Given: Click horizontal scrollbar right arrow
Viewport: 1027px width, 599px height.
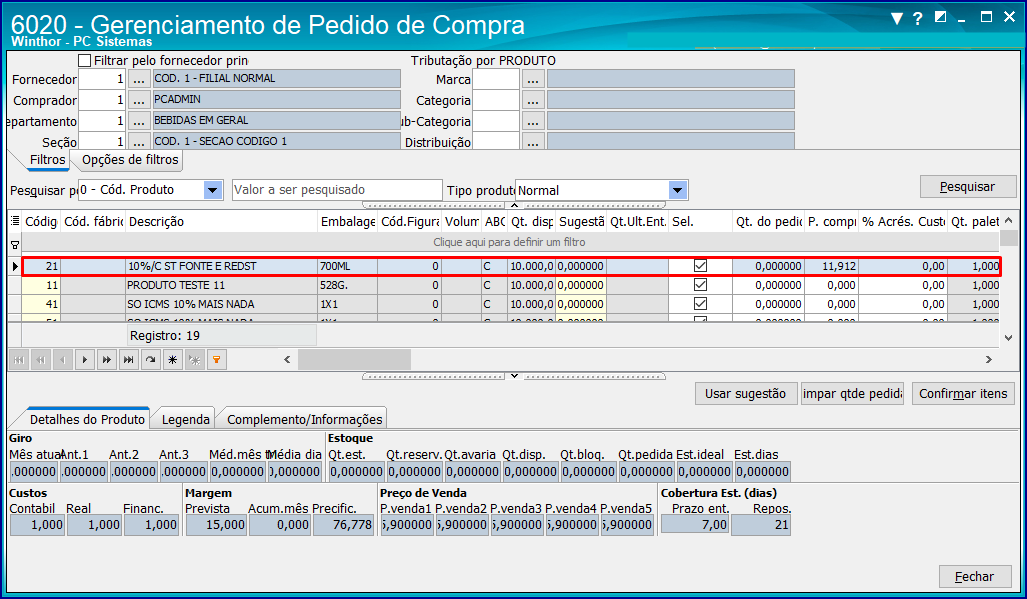Looking at the screenshot, I should pyautogui.click(x=988, y=359).
